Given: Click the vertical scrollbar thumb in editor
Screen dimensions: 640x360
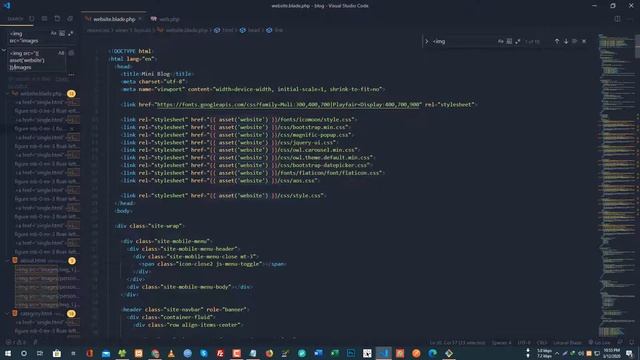Looking at the screenshot, I should point(638,46).
